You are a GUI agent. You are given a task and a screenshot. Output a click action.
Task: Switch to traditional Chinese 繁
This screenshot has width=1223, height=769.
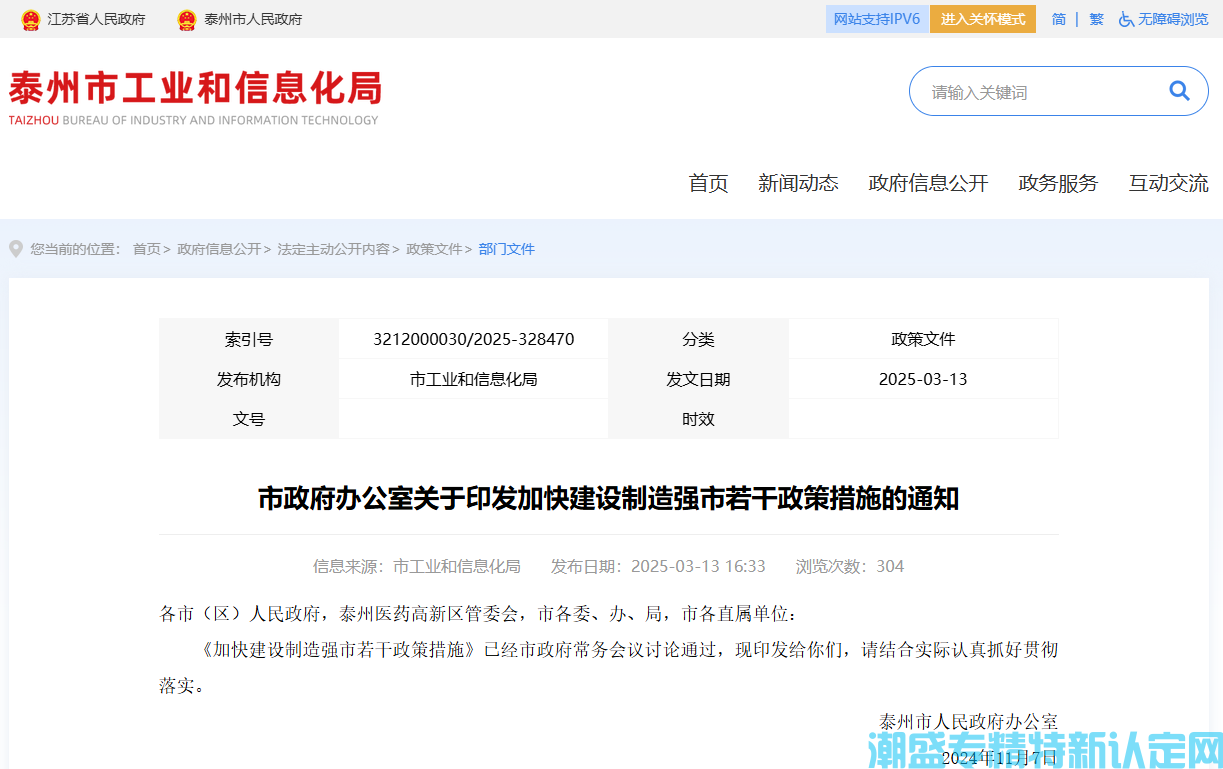(x=1097, y=19)
